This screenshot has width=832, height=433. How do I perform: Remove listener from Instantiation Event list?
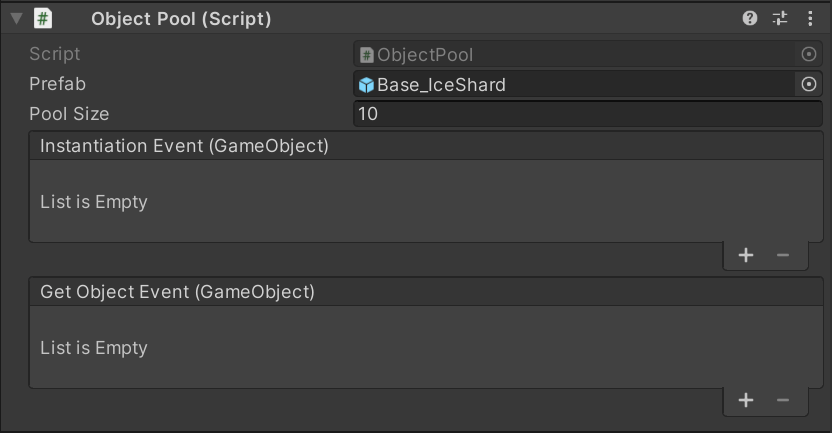tap(783, 255)
